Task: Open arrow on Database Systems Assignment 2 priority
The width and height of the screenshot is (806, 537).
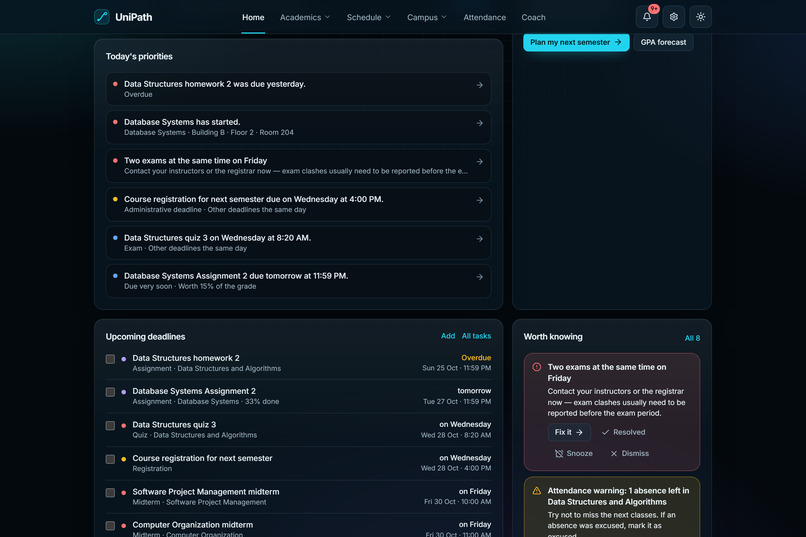Action: [479, 277]
